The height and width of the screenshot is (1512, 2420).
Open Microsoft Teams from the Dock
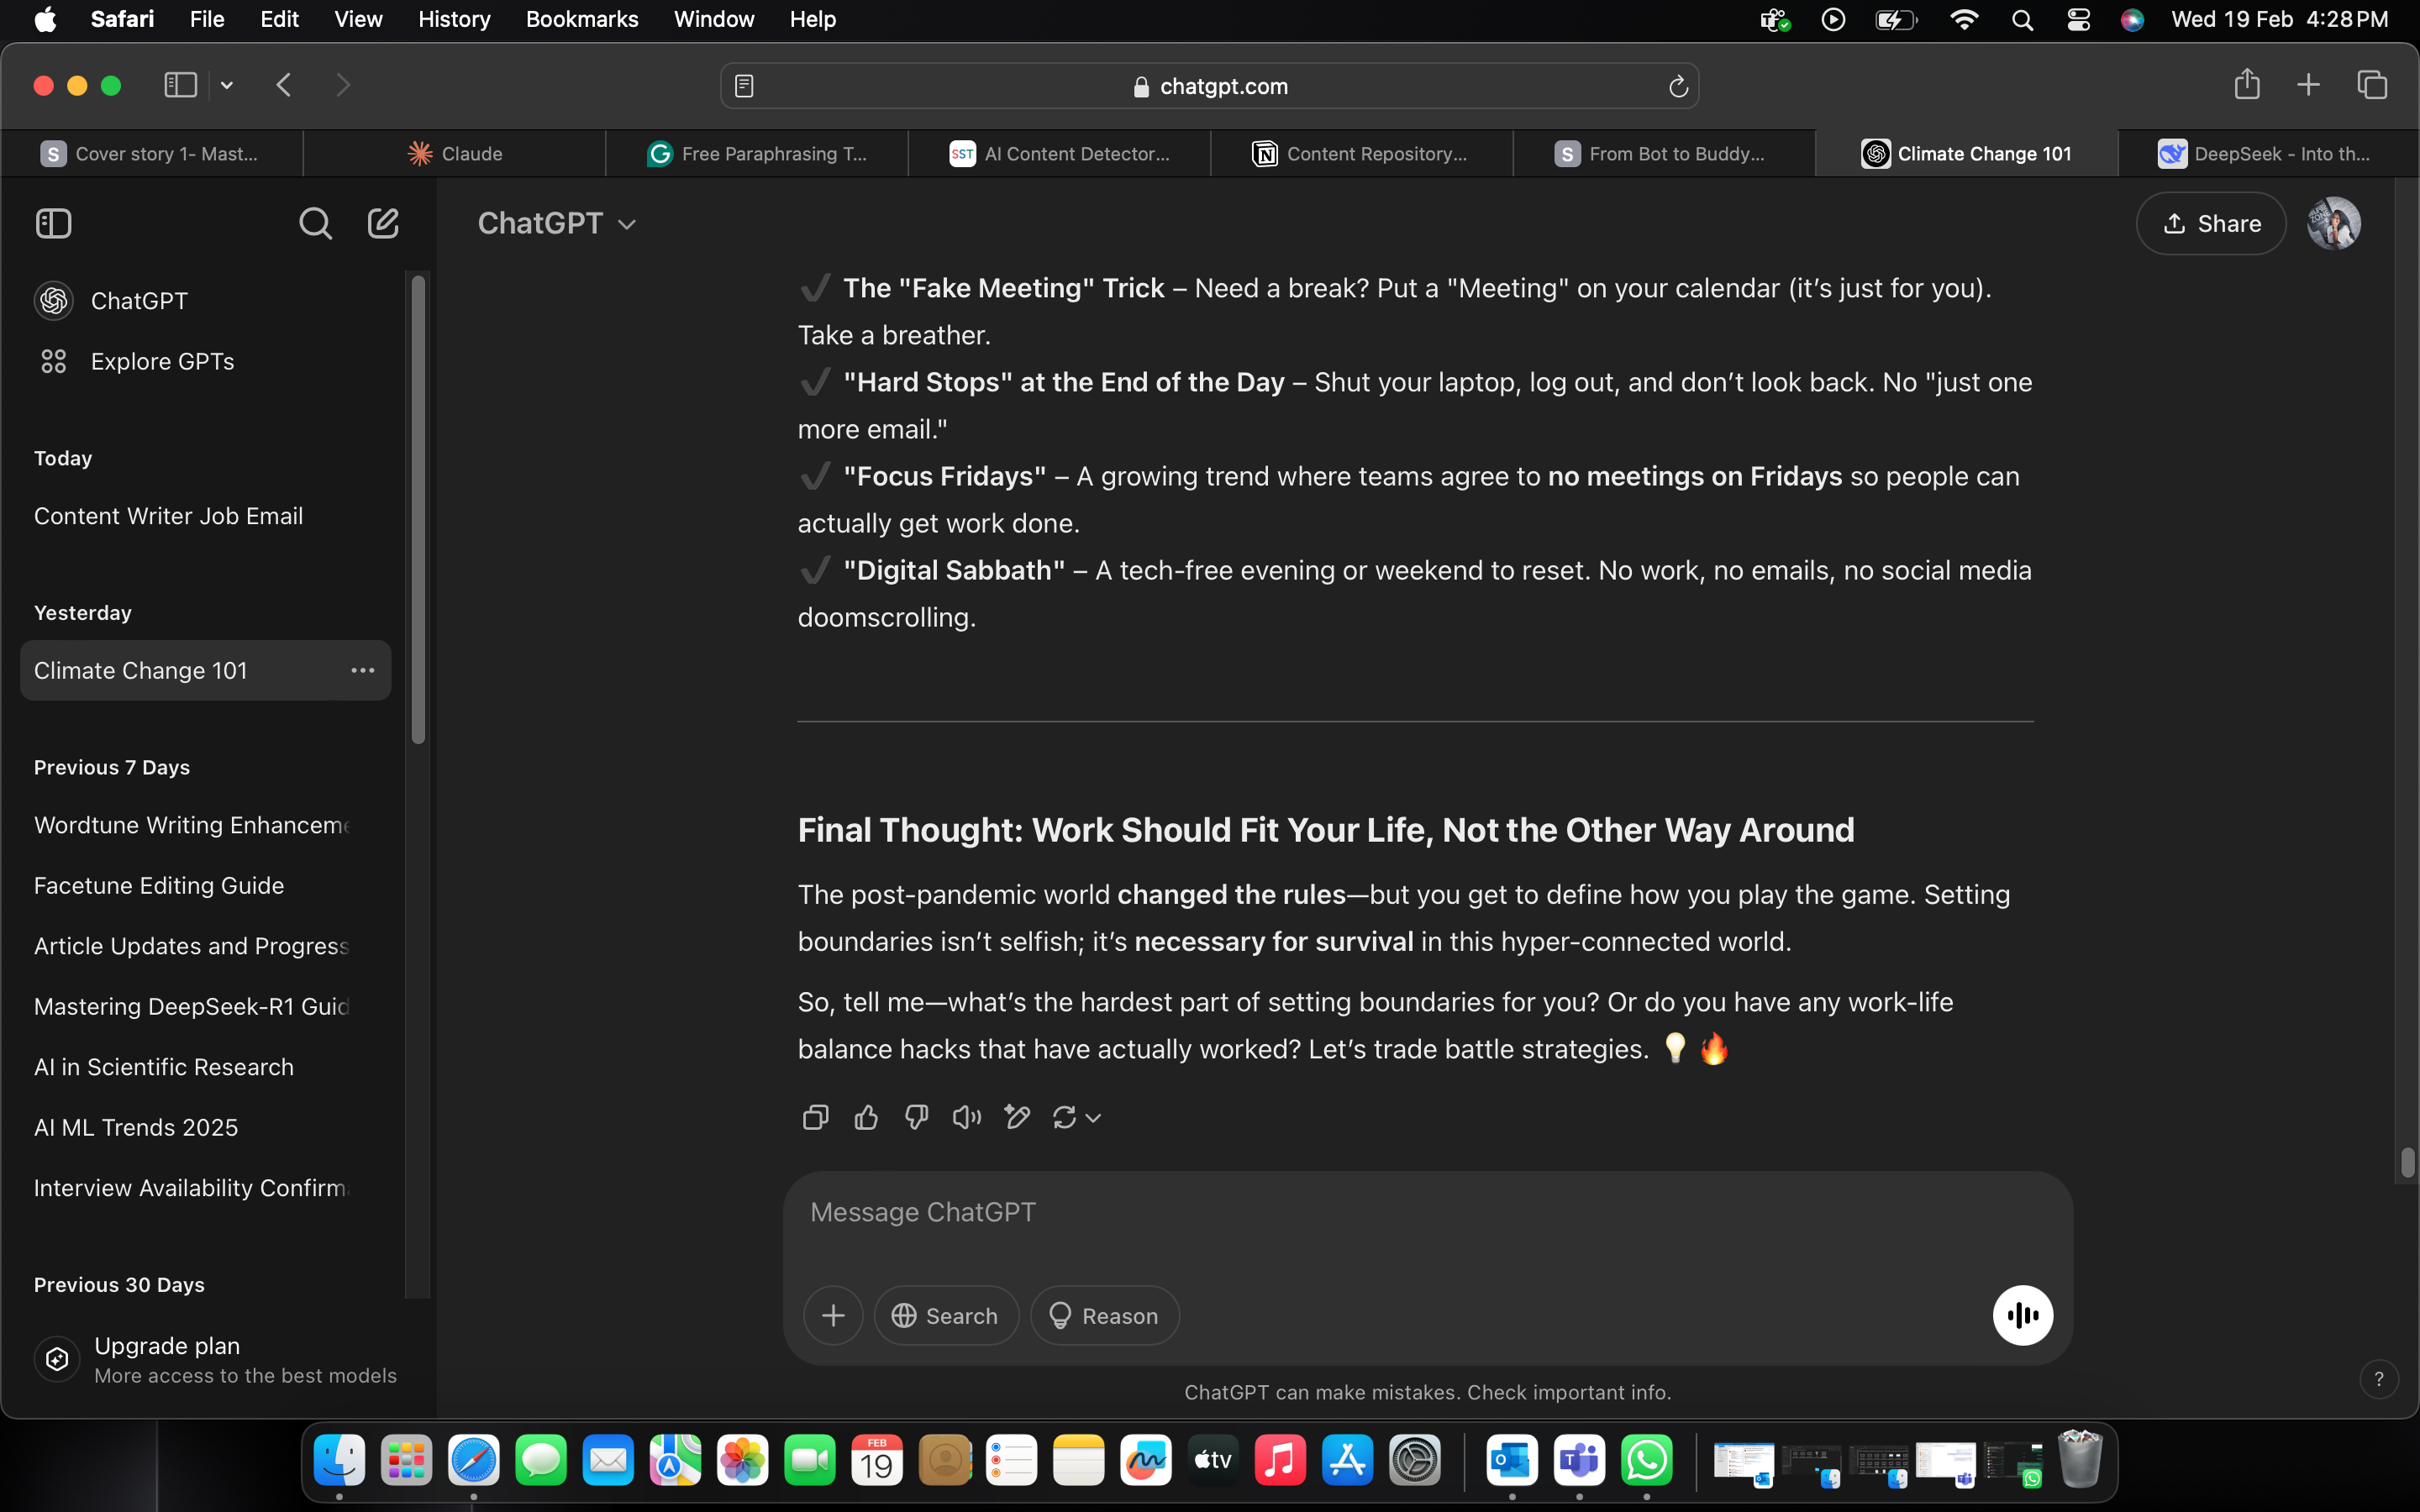(x=1579, y=1460)
